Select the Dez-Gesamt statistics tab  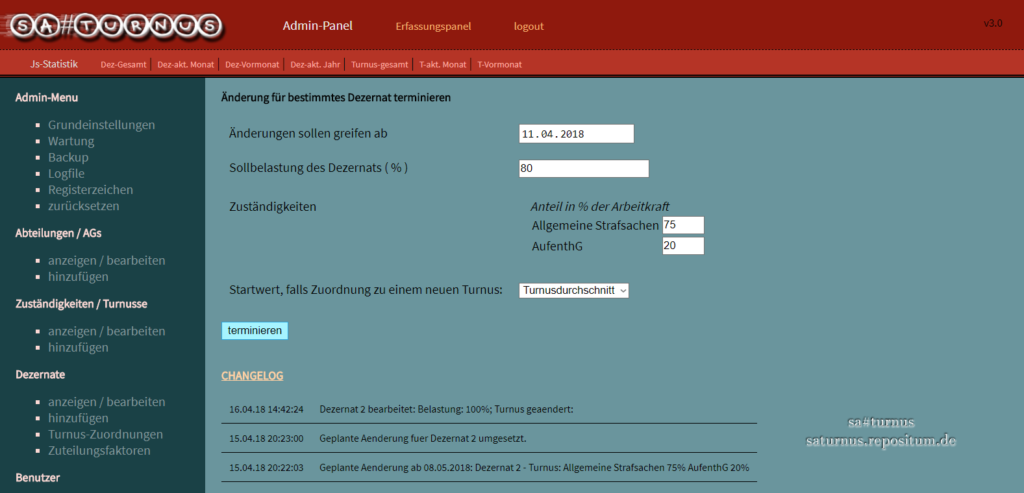[x=124, y=65]
